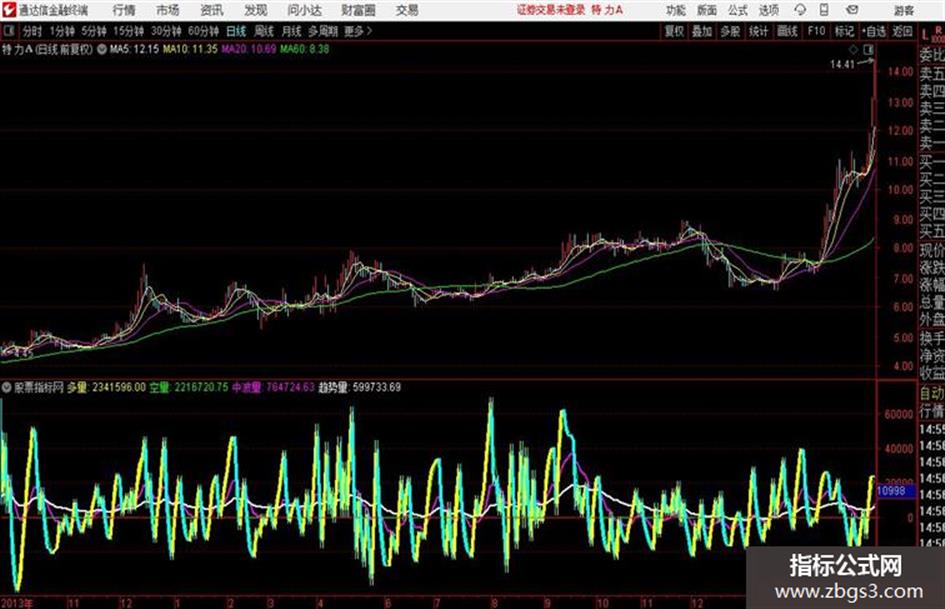Screen dimensions: 945x609
Task: Expand the MA indicator dropdown beside 特力A
Action: pos(101,49)
